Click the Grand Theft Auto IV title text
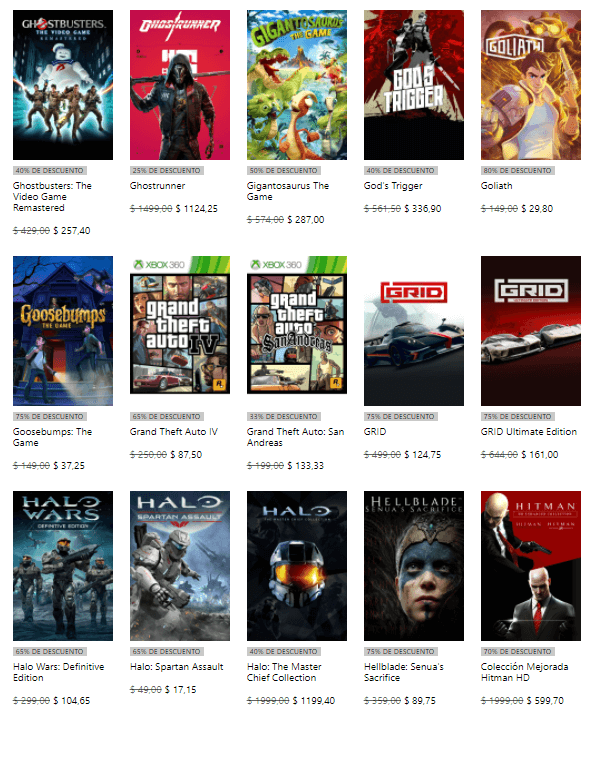 coord(174,432)
